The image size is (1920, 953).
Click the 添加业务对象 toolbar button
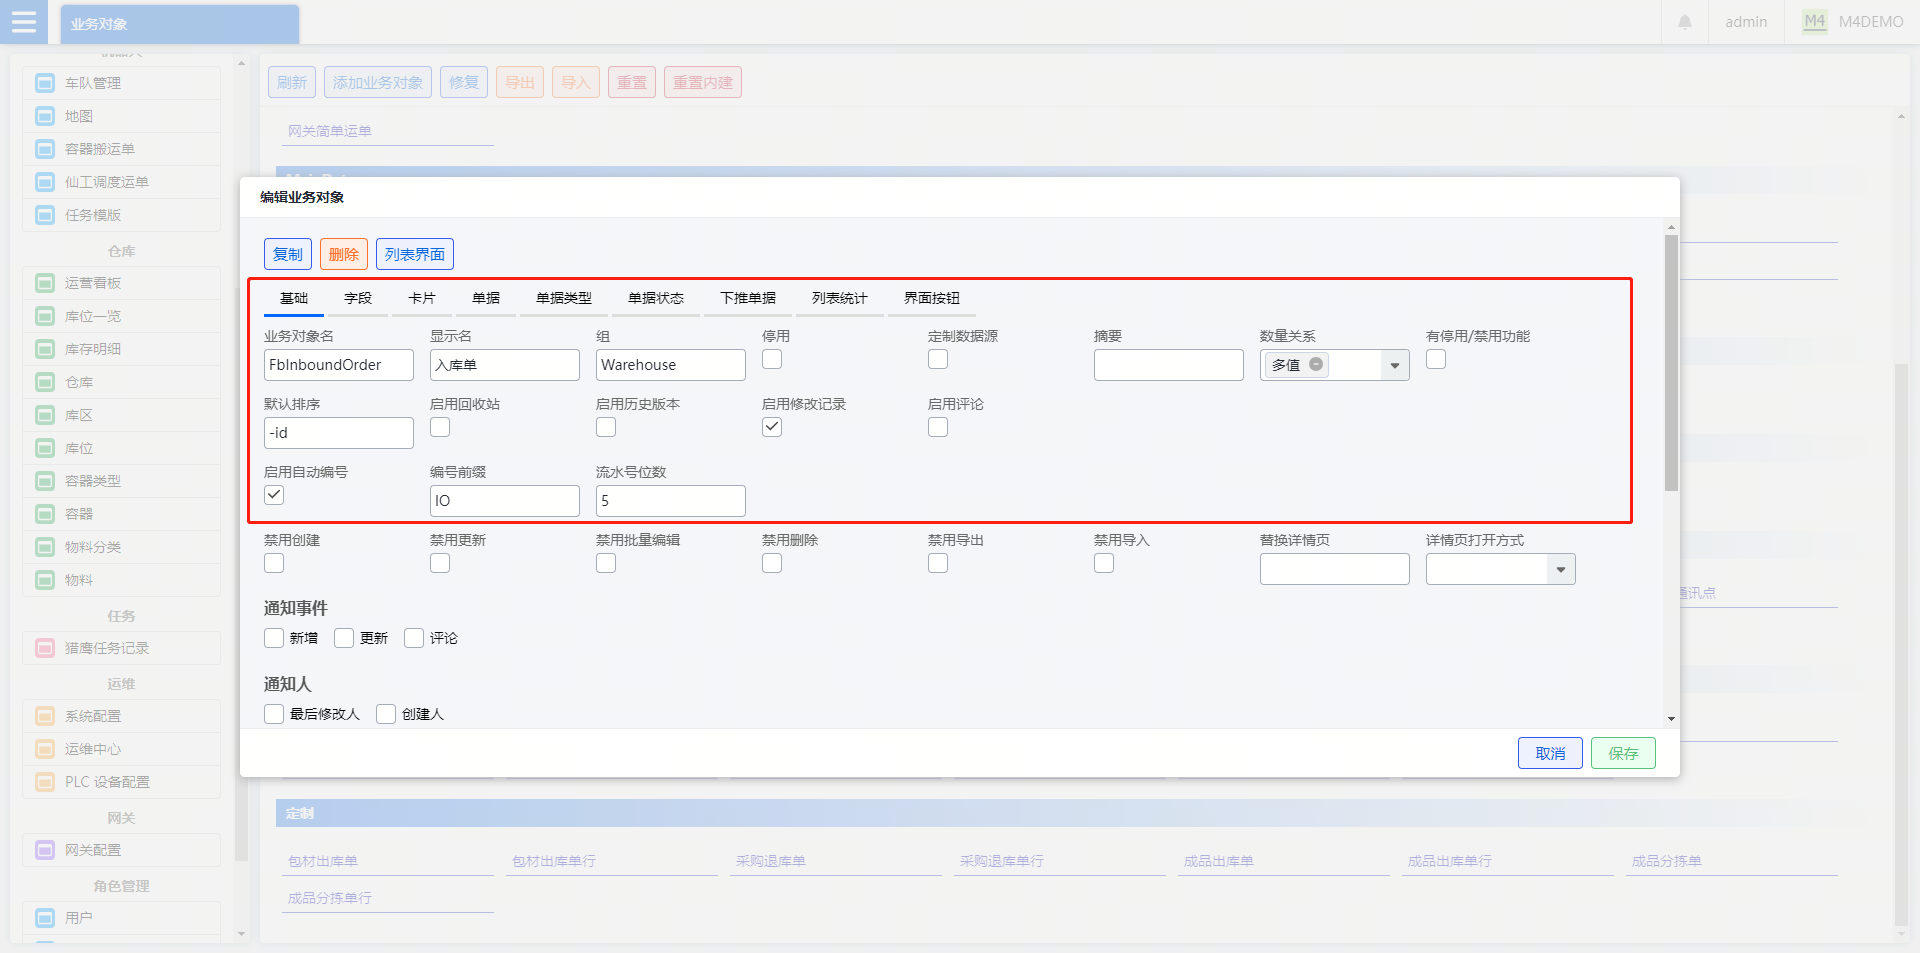(378, 82)
